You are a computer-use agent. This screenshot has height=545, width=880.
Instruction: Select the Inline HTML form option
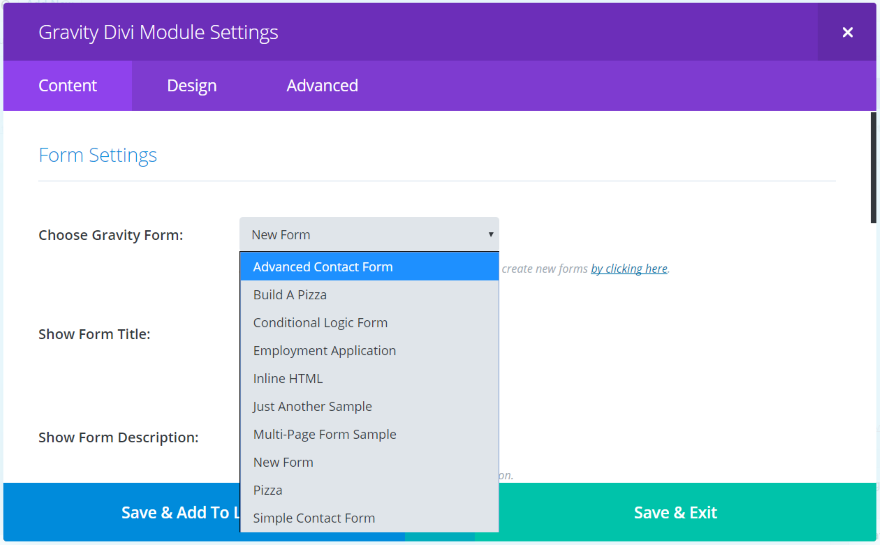tap(288, 379)
